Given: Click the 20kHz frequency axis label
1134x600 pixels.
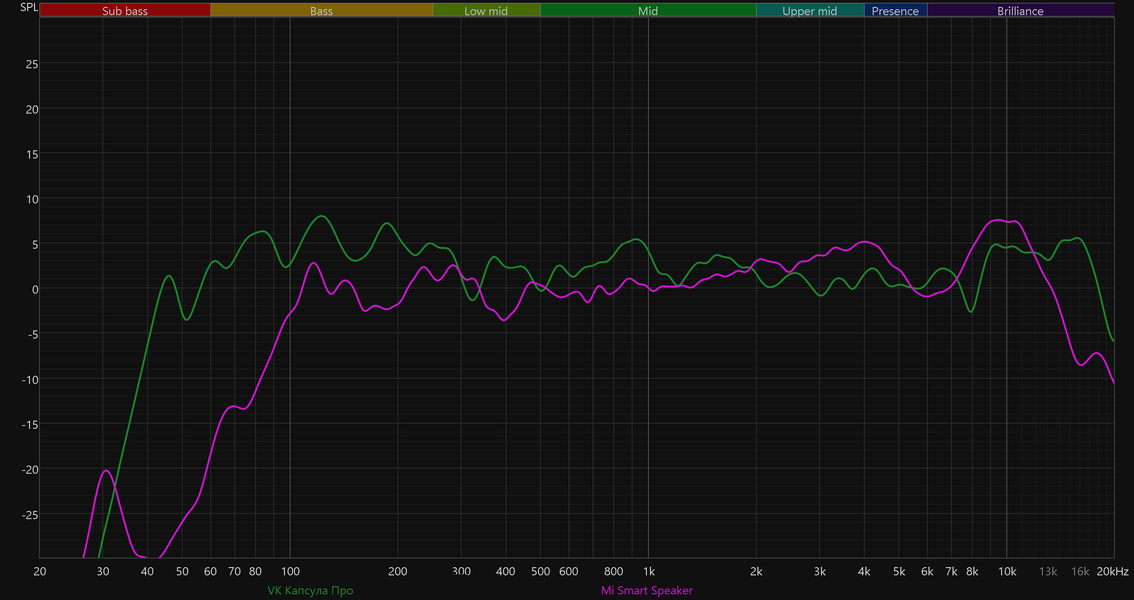Looking at the screenshot, I should coord(1112,571).
